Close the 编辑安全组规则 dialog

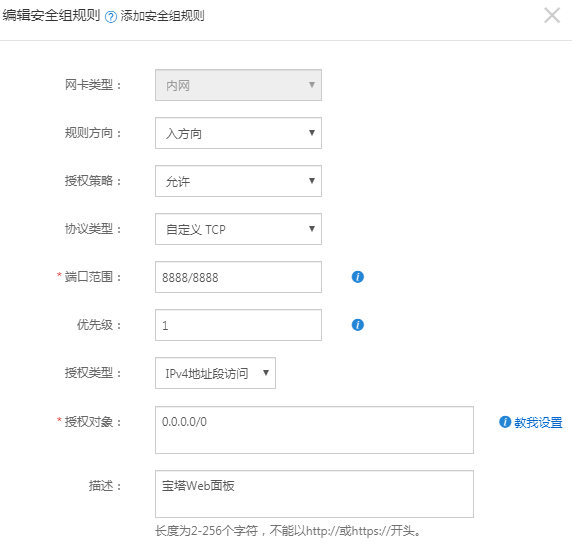pyautogui.click(x=552, y=15)
